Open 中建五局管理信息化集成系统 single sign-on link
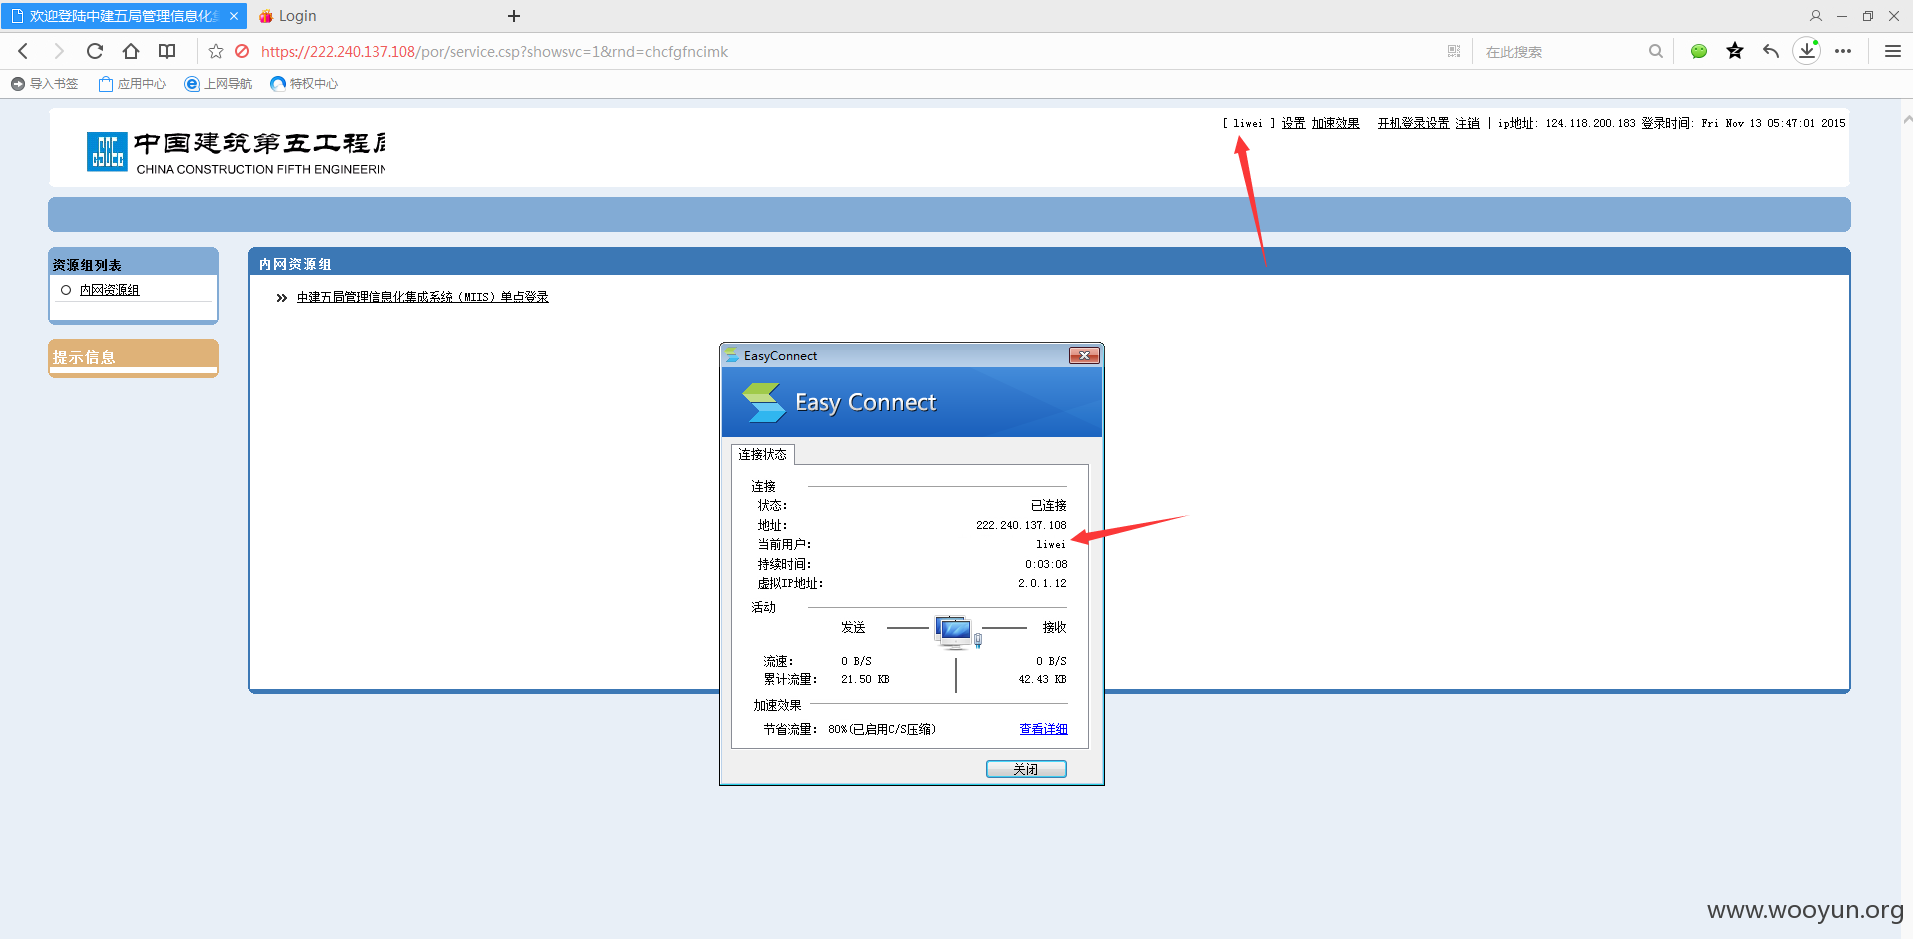 [x=422, y=297]
